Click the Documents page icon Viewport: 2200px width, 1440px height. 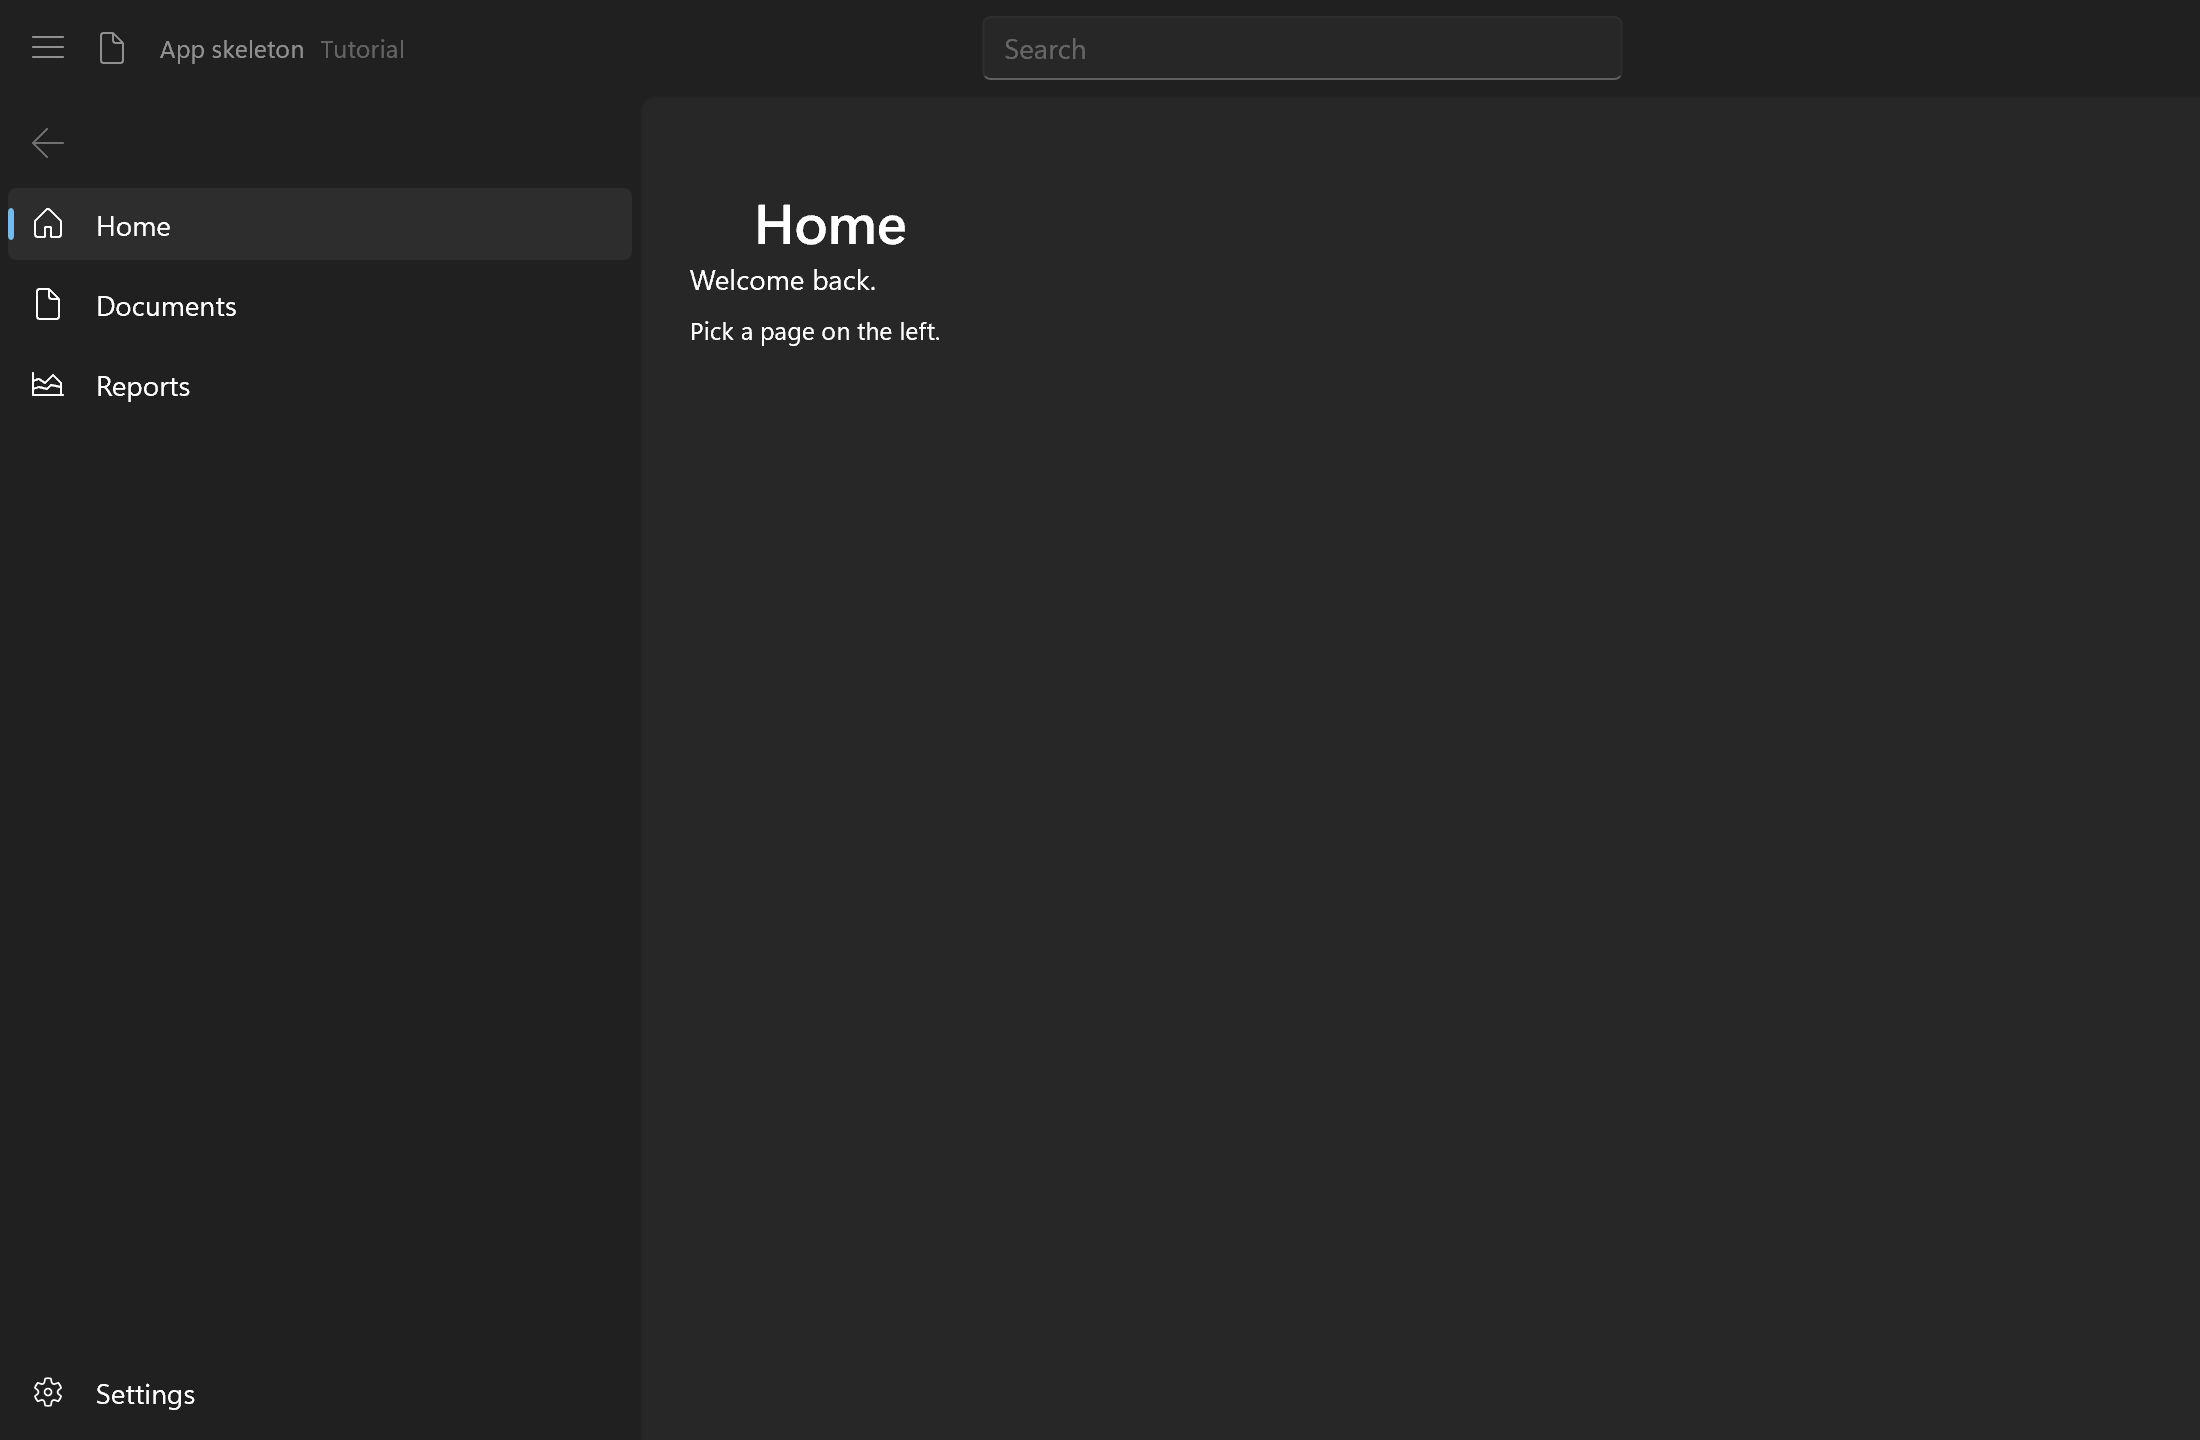(48, 304)
